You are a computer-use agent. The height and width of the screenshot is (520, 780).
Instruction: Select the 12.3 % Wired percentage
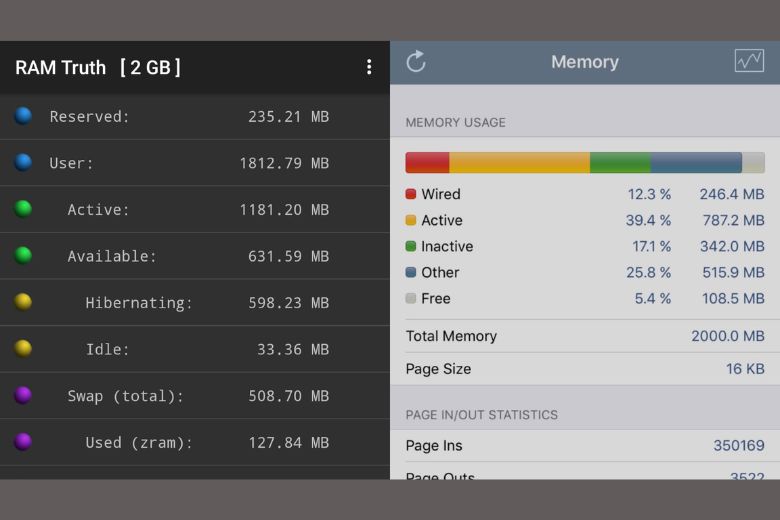click(x=649, y=194)
